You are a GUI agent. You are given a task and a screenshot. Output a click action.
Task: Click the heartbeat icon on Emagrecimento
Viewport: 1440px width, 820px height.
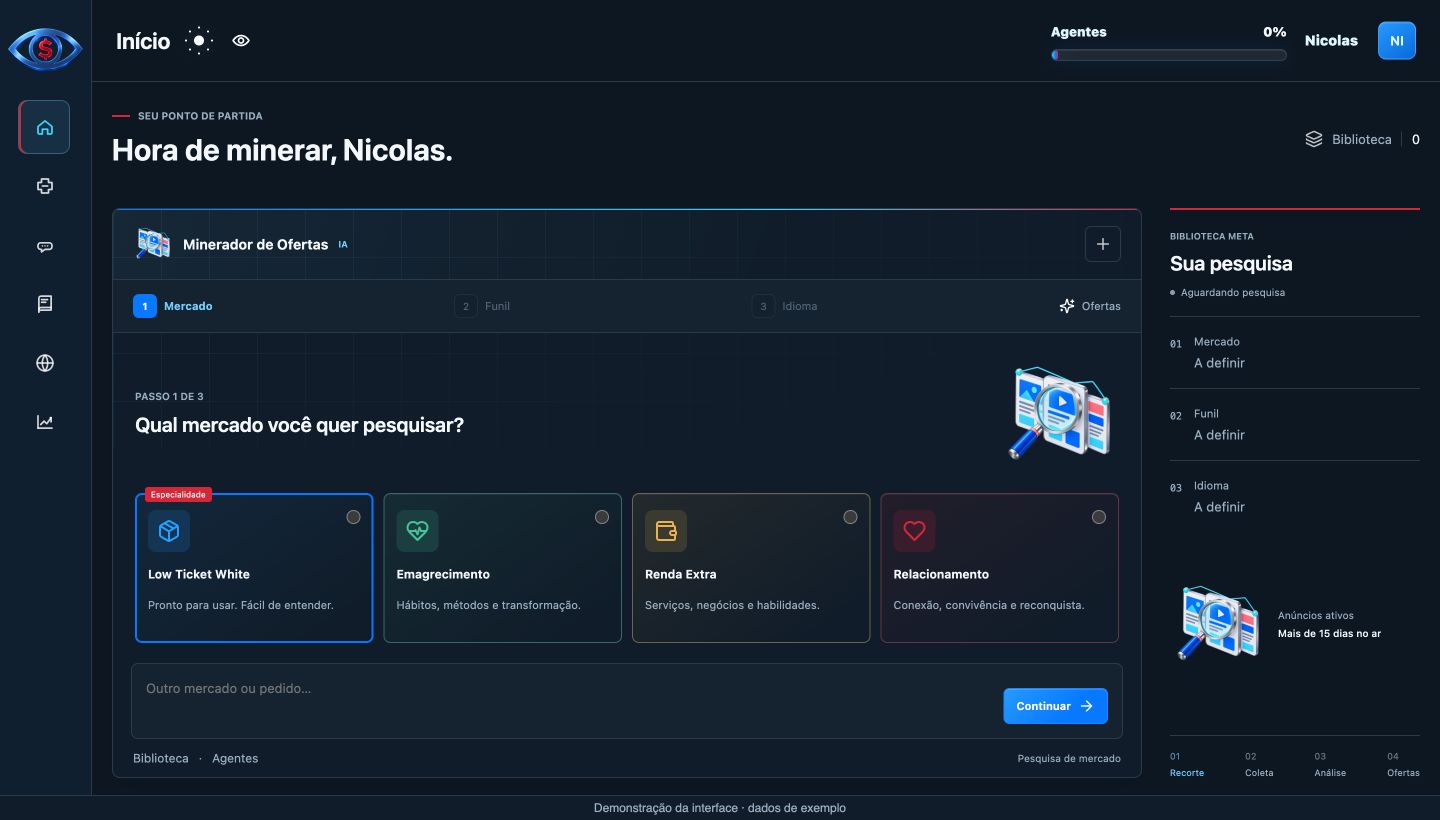(x=417, y=531)
